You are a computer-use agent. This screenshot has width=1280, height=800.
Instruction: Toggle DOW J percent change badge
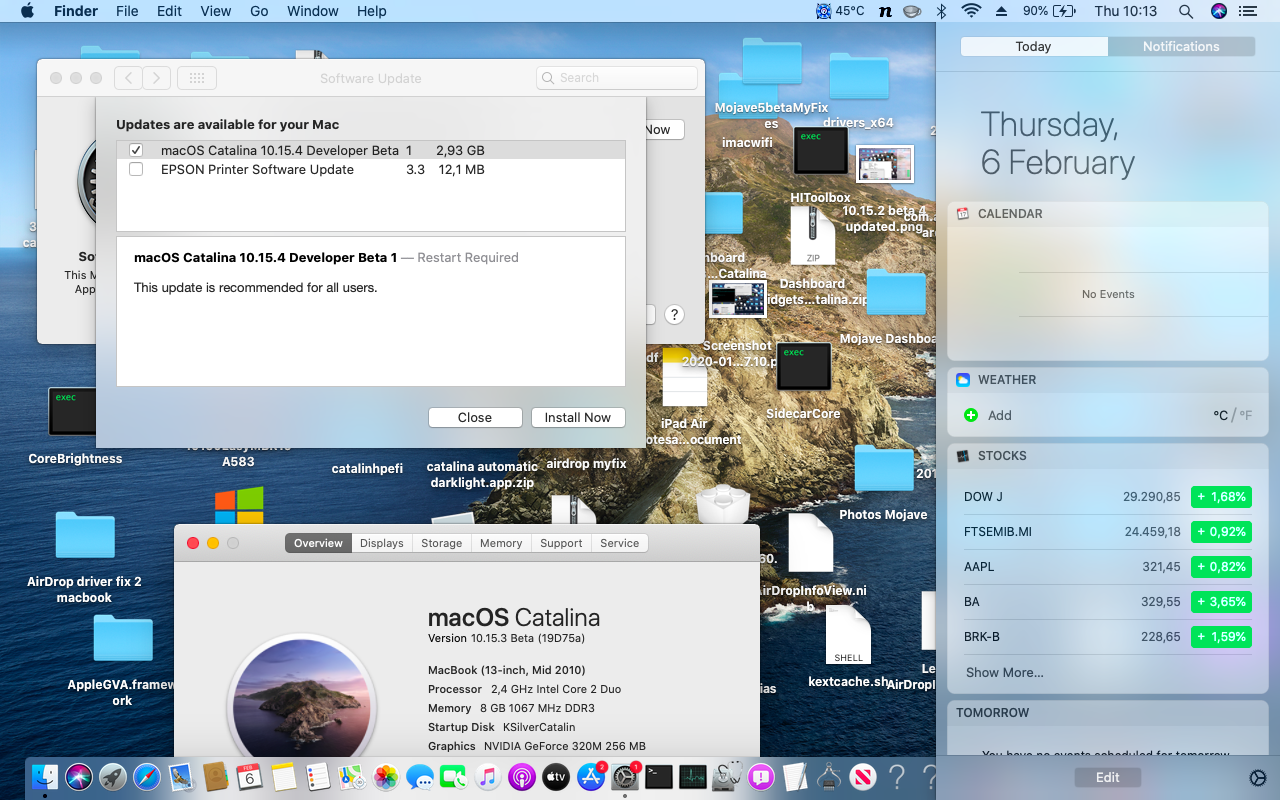coord(1221,497)
